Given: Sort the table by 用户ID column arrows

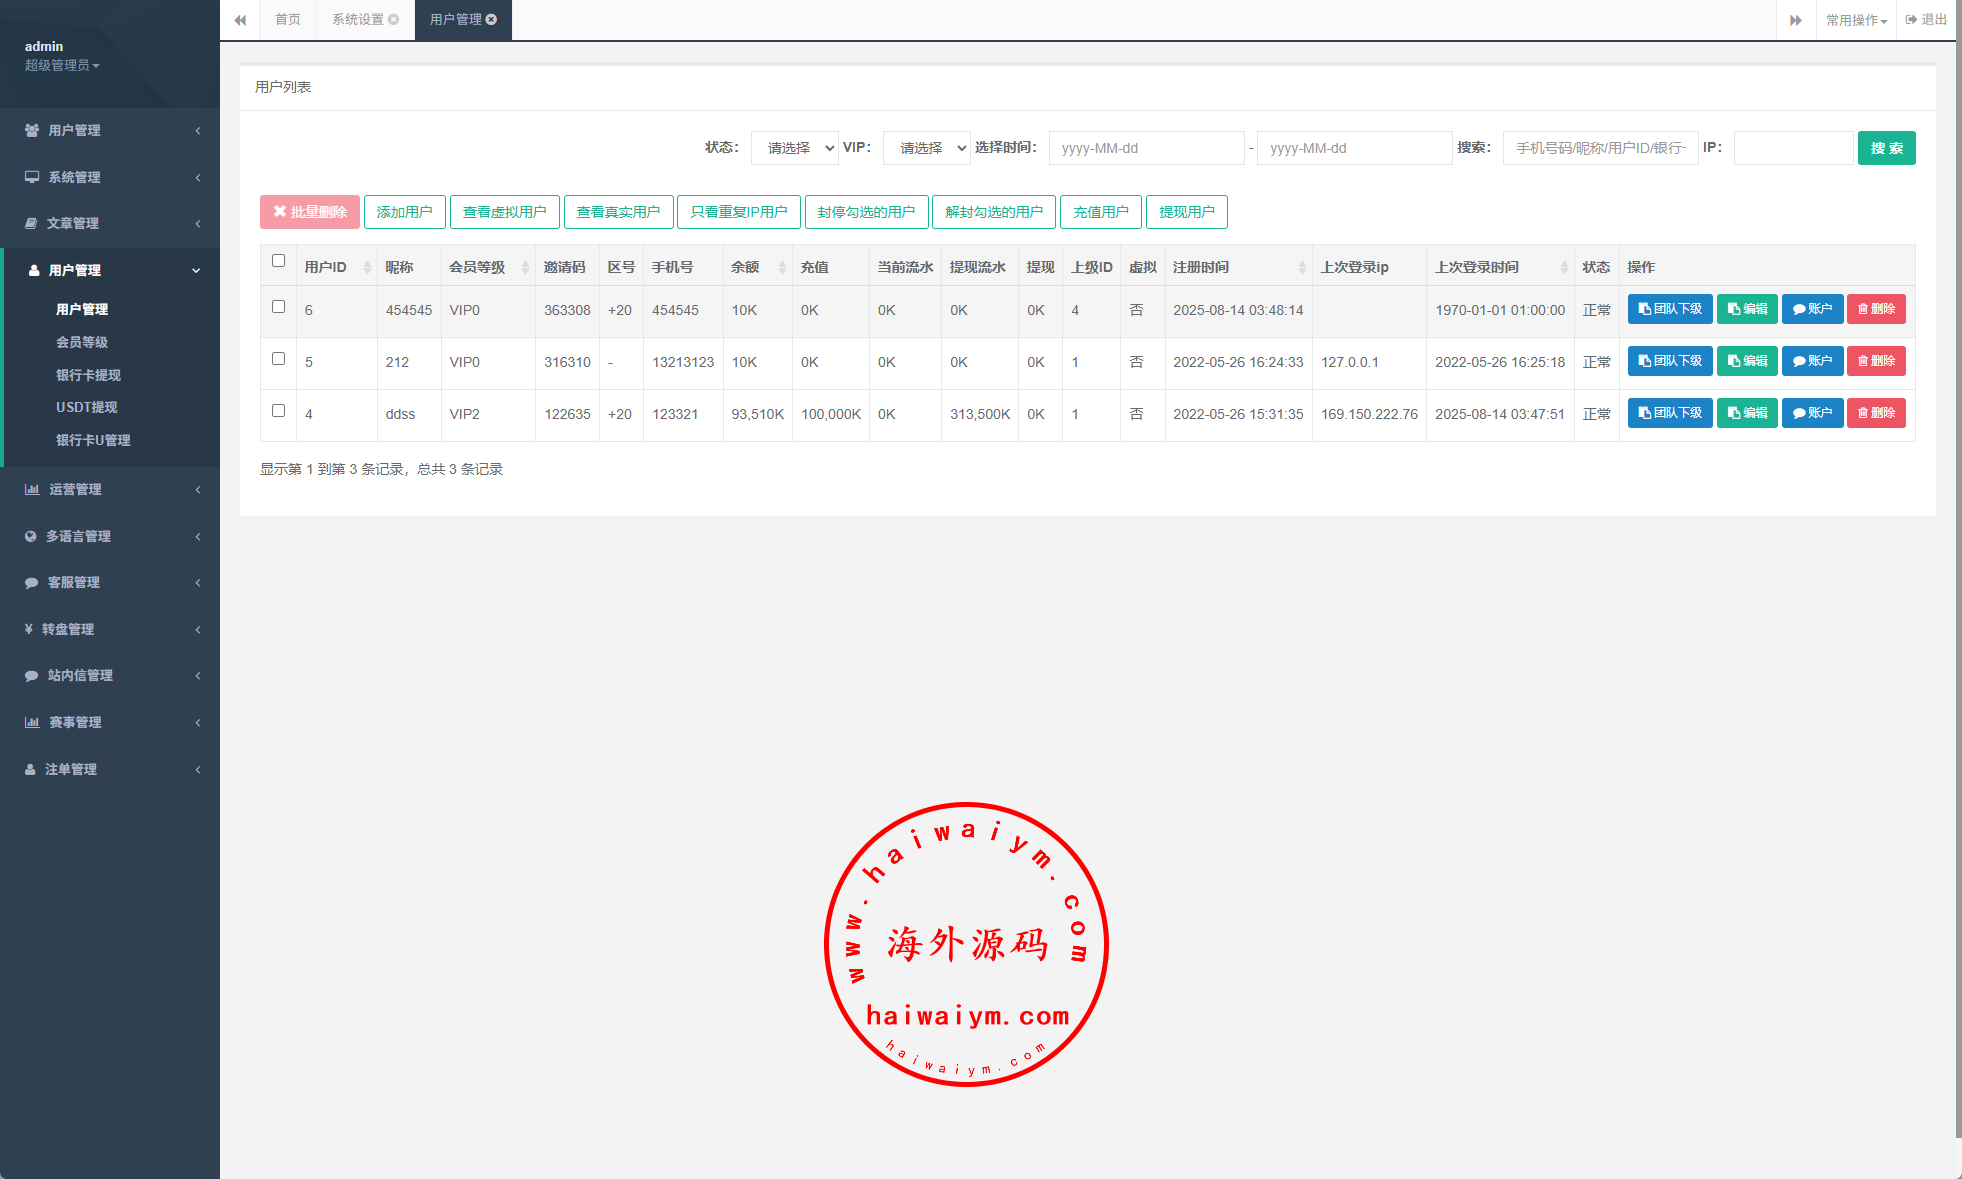Looking at the screenshot, I should point(367,267).
